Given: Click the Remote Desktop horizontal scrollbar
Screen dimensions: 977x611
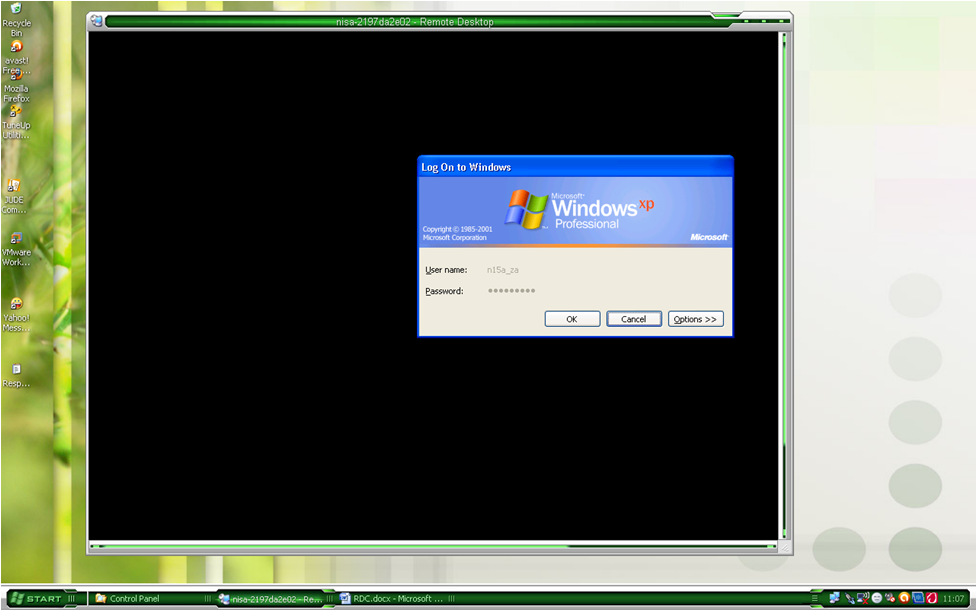Looking at the screenshot, I should (x=433, y=546).
